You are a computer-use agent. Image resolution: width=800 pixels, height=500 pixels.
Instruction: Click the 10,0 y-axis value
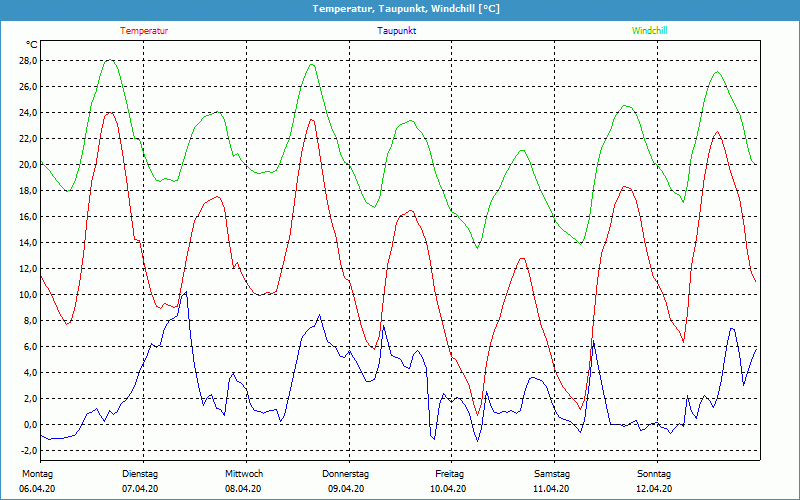[x=27, y=295]
